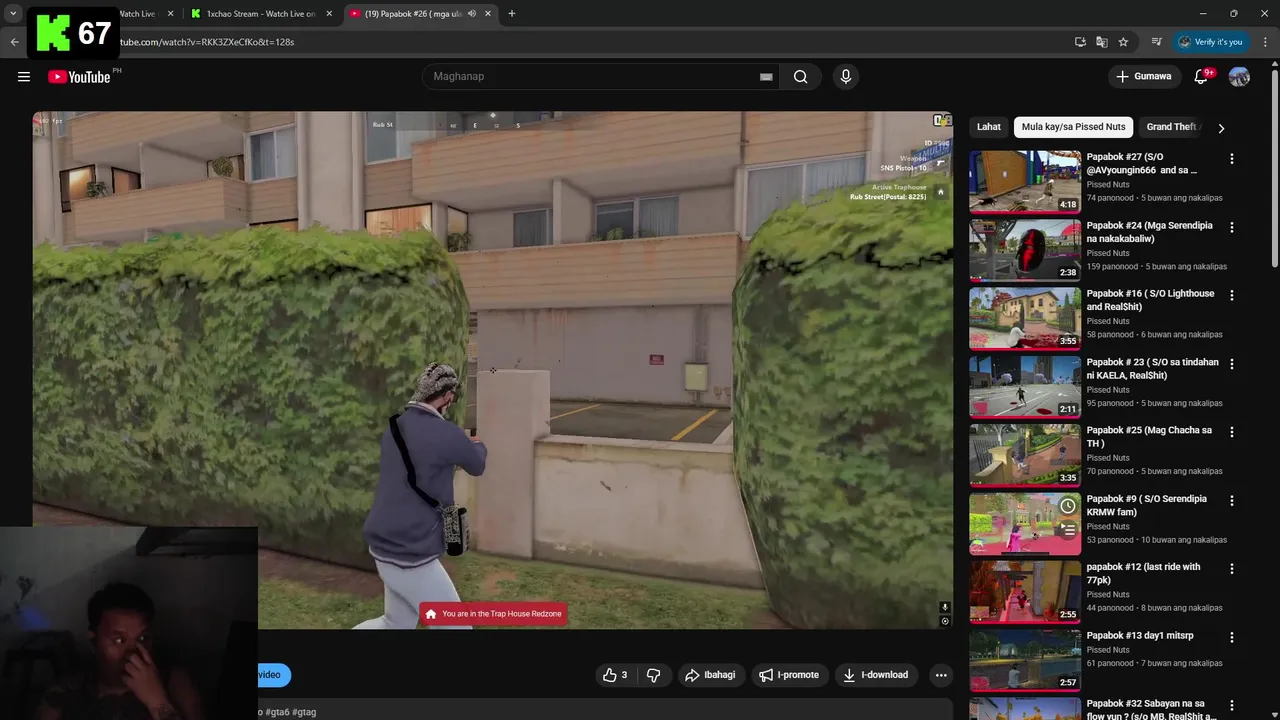This screenshot has height=720, width=1280.
Task: Open the YouTube account avatar menu
Action: [x=1239, y=76]
